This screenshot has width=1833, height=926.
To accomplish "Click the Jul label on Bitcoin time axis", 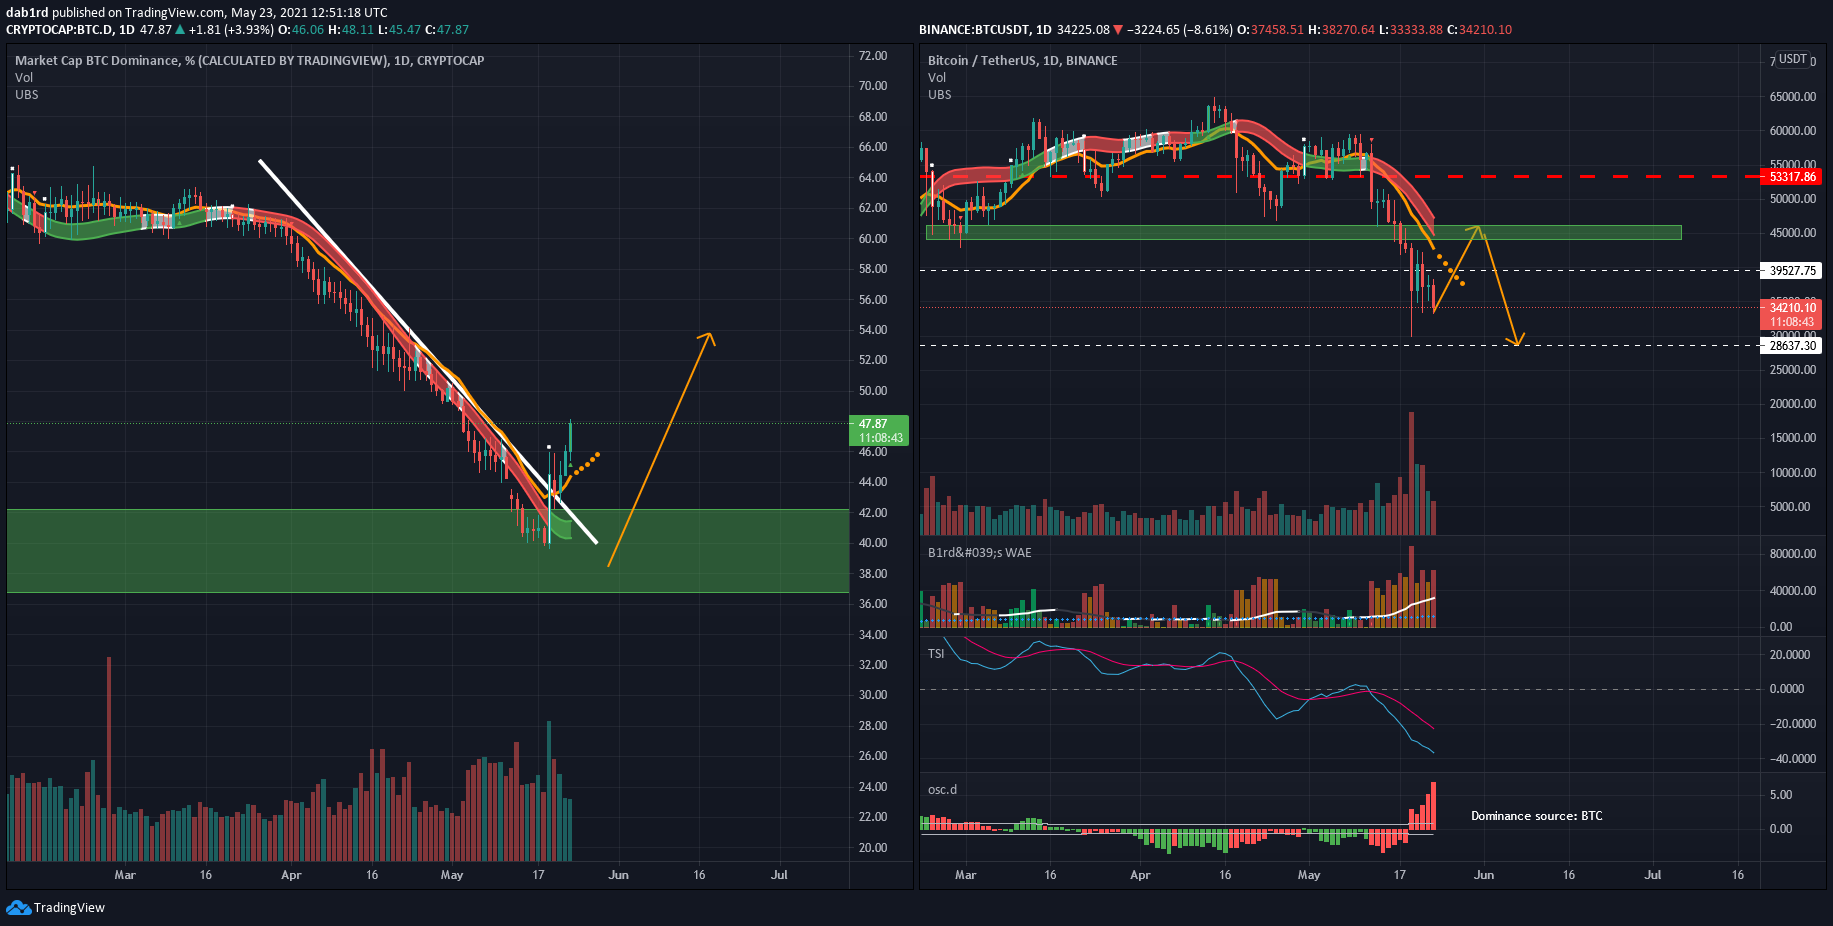I will click(1653, 875).
